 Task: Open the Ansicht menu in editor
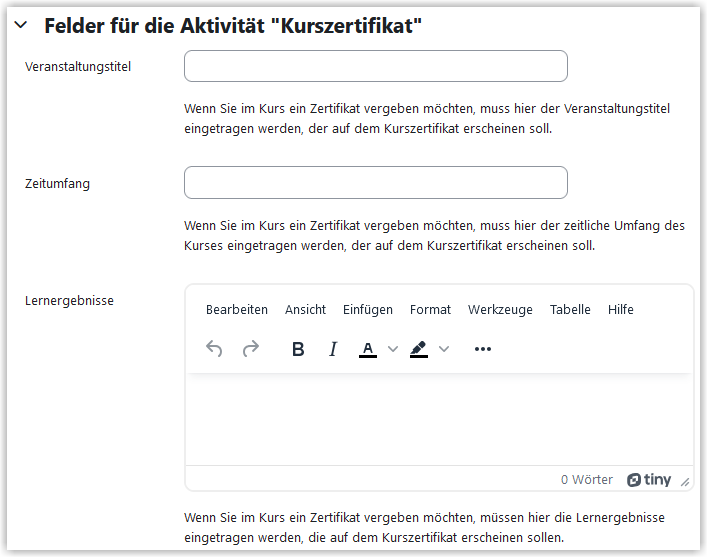pos(305,310)
